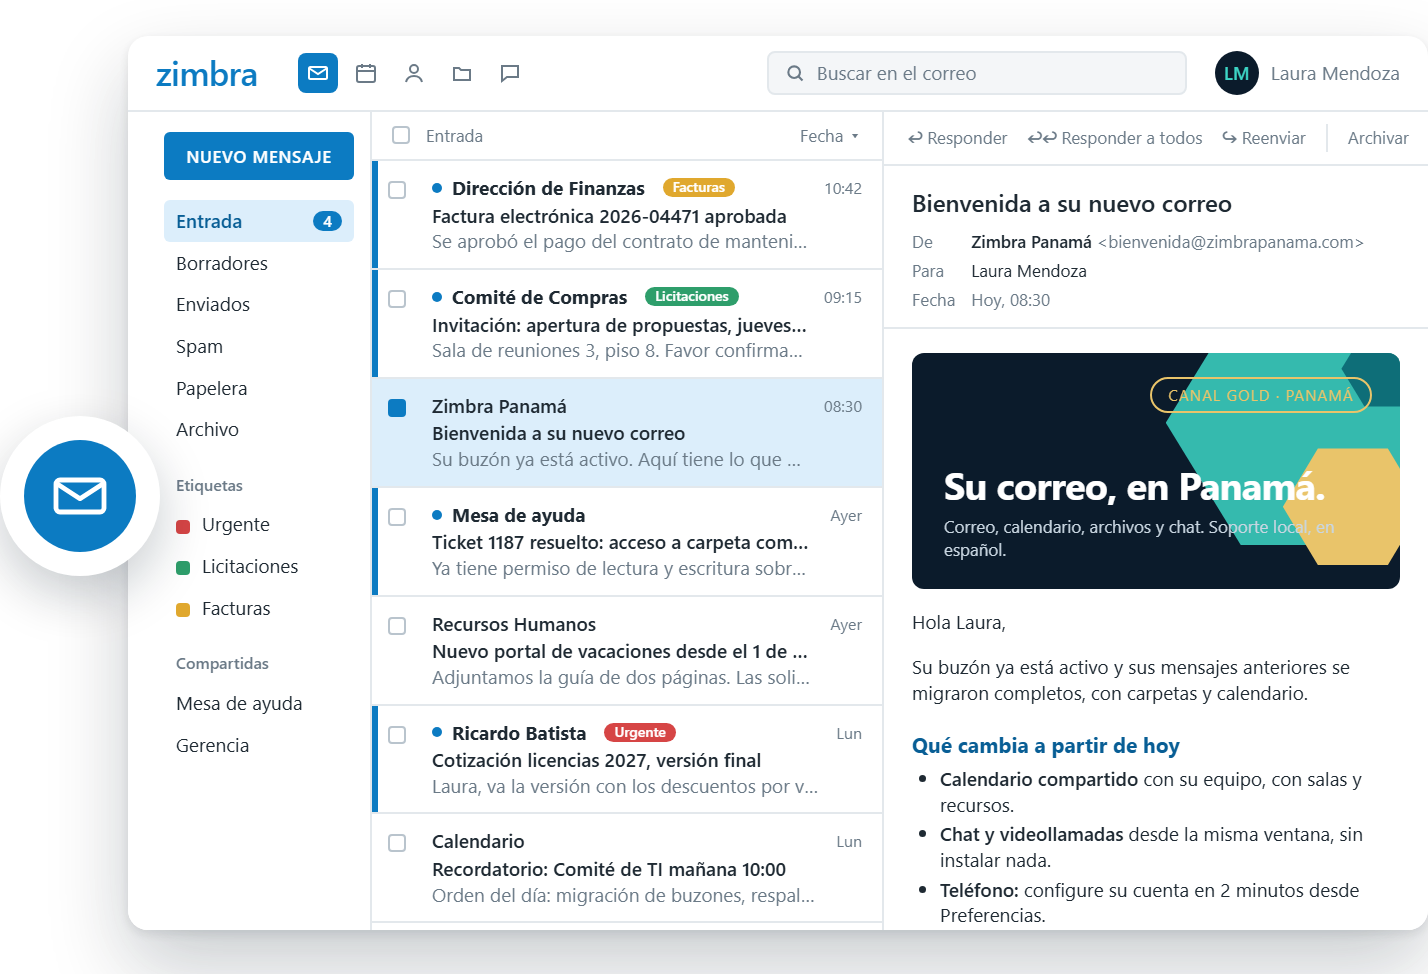This screenshot has width=1428, height=974.
Task: Open the shared Mesa de ayuda folder
Action: 259,704
